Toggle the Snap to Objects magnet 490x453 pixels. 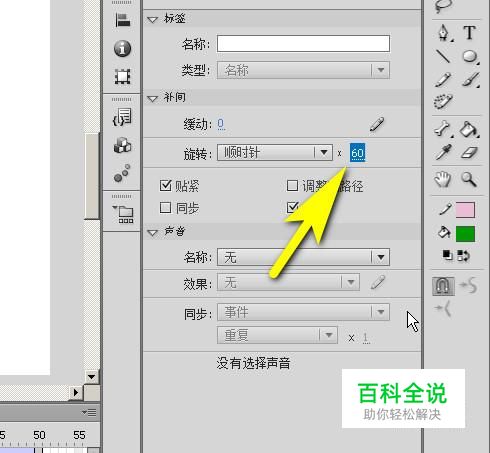(443, 286)
